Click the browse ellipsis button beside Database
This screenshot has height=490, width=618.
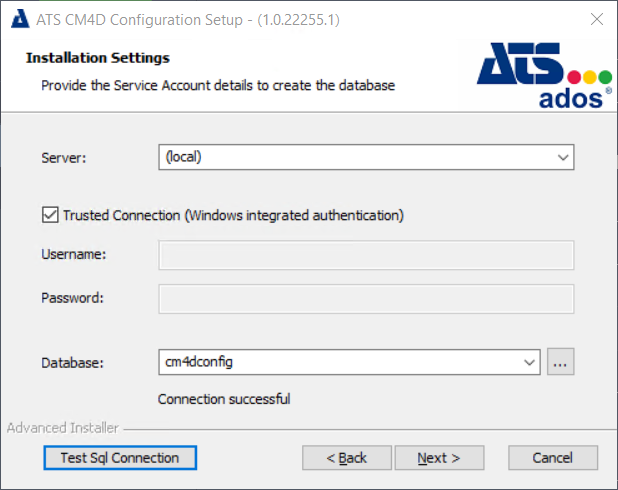560,363
